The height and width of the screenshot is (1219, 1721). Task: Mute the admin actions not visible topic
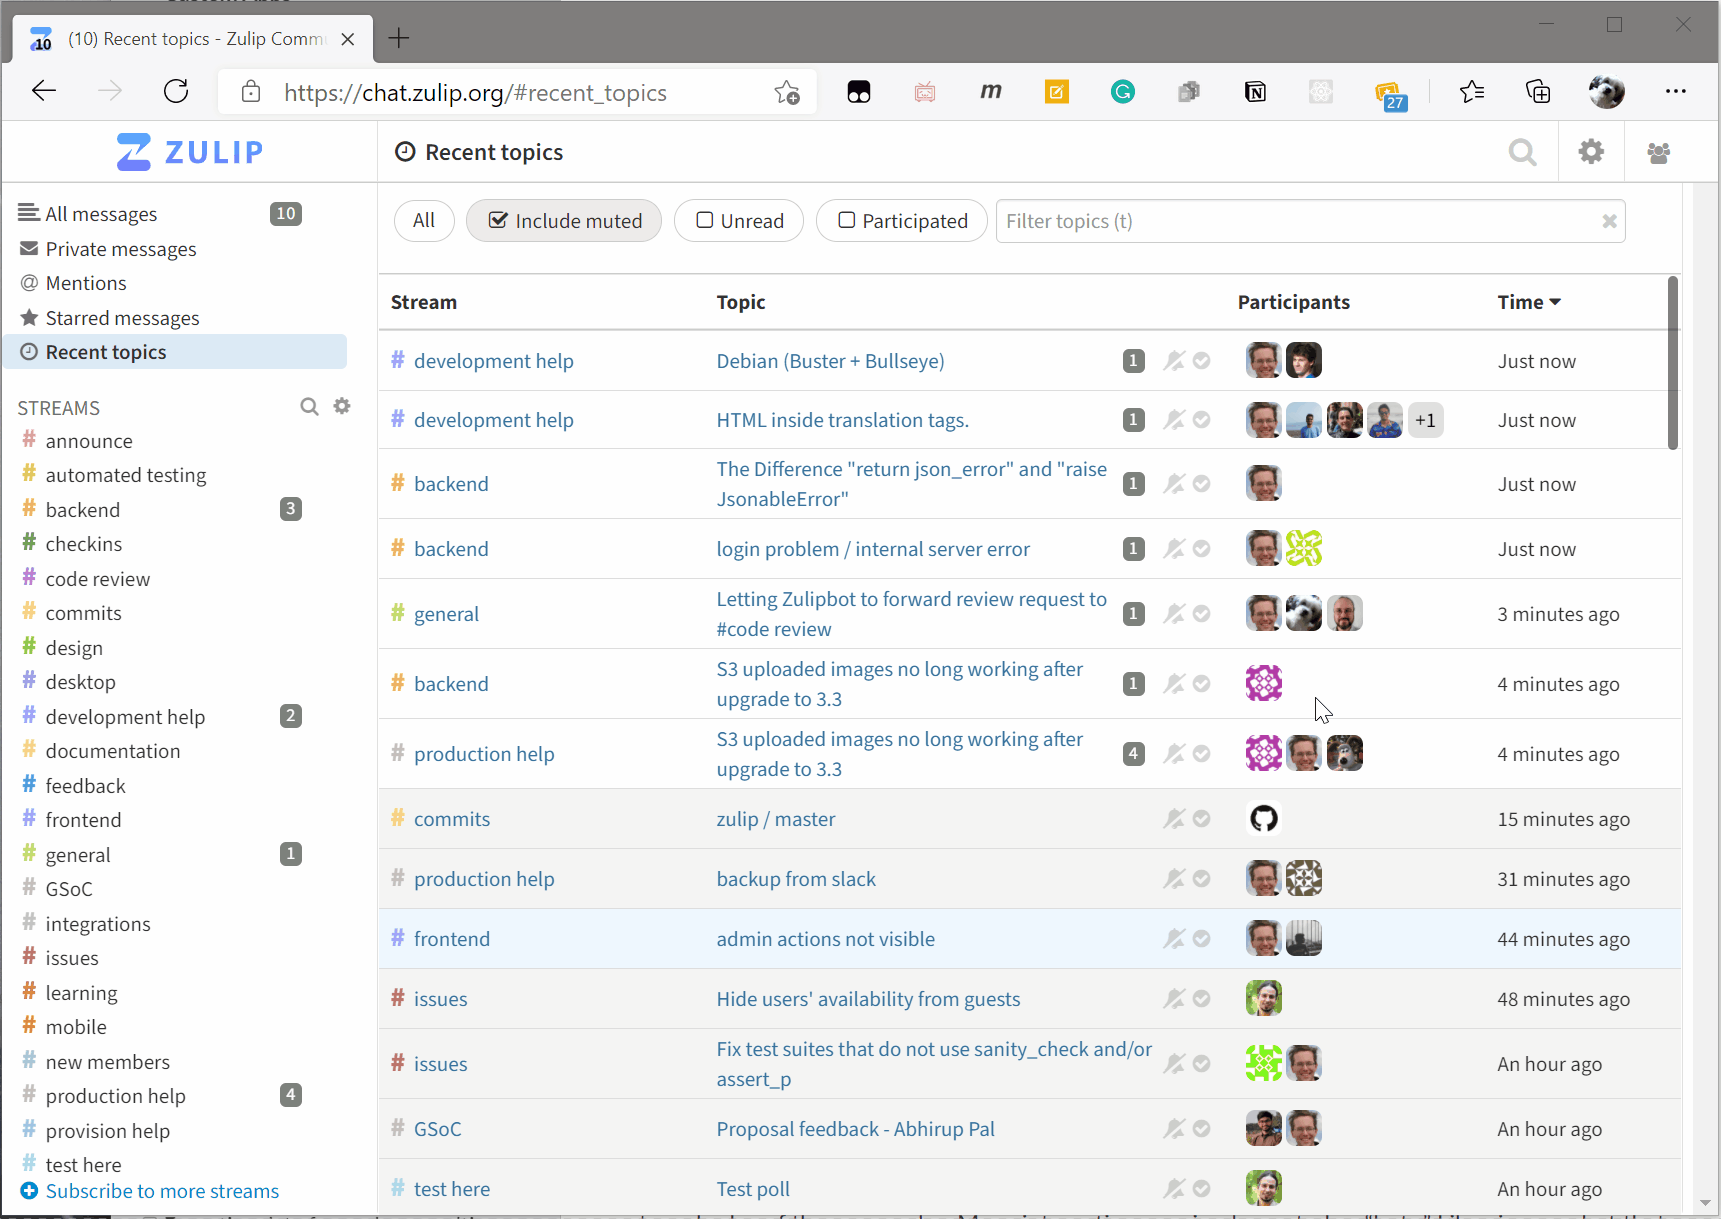point(1174,939)
